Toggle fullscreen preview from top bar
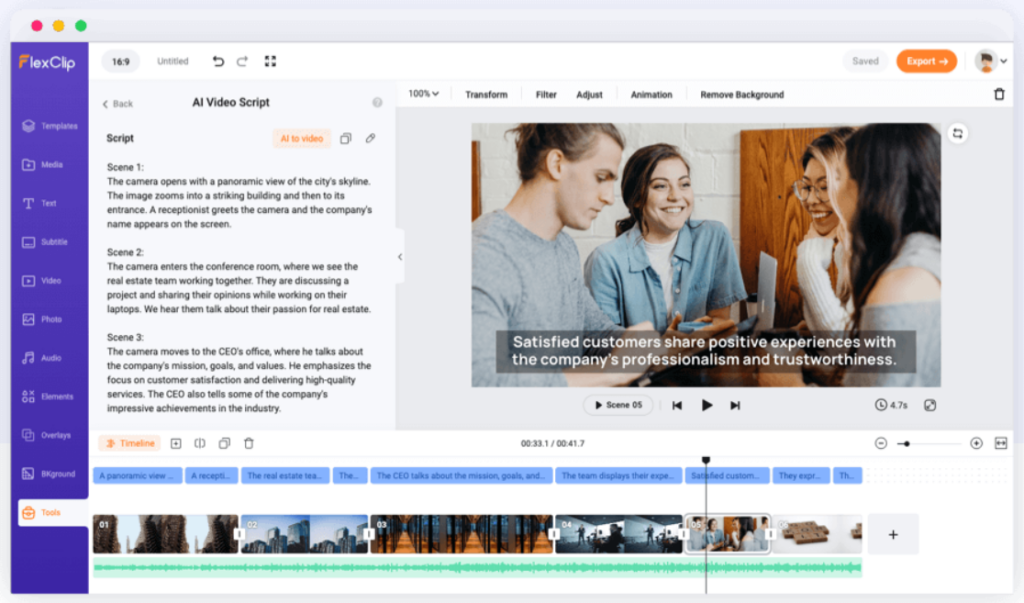The width and height of the screenshot is (1024, 603). (x=269, y=61)
